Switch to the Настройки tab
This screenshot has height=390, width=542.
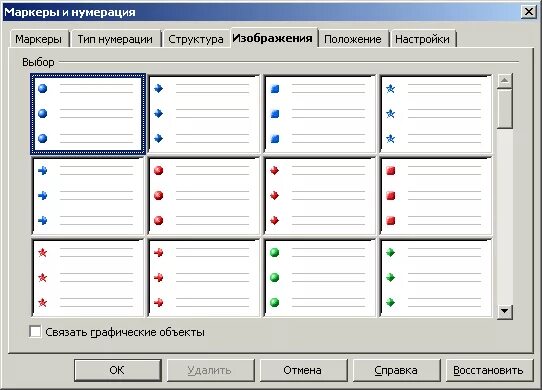click(422, 39)
